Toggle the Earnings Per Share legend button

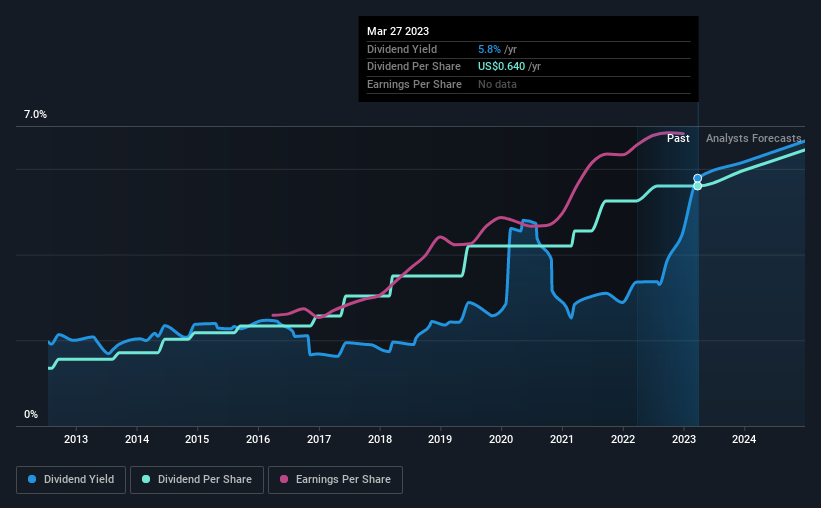coord(335,480)
